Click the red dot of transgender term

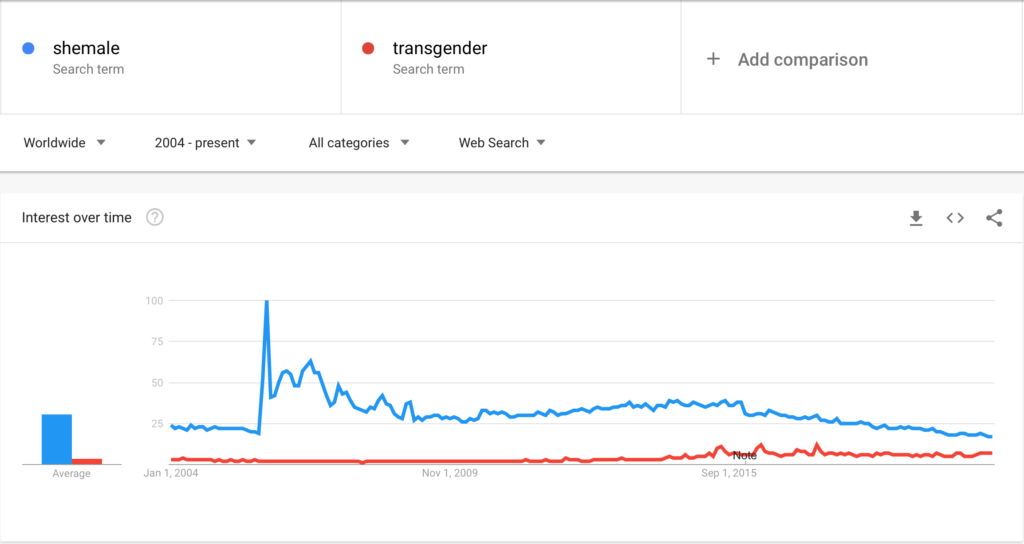pyautogui.click(x=368, y=48)
